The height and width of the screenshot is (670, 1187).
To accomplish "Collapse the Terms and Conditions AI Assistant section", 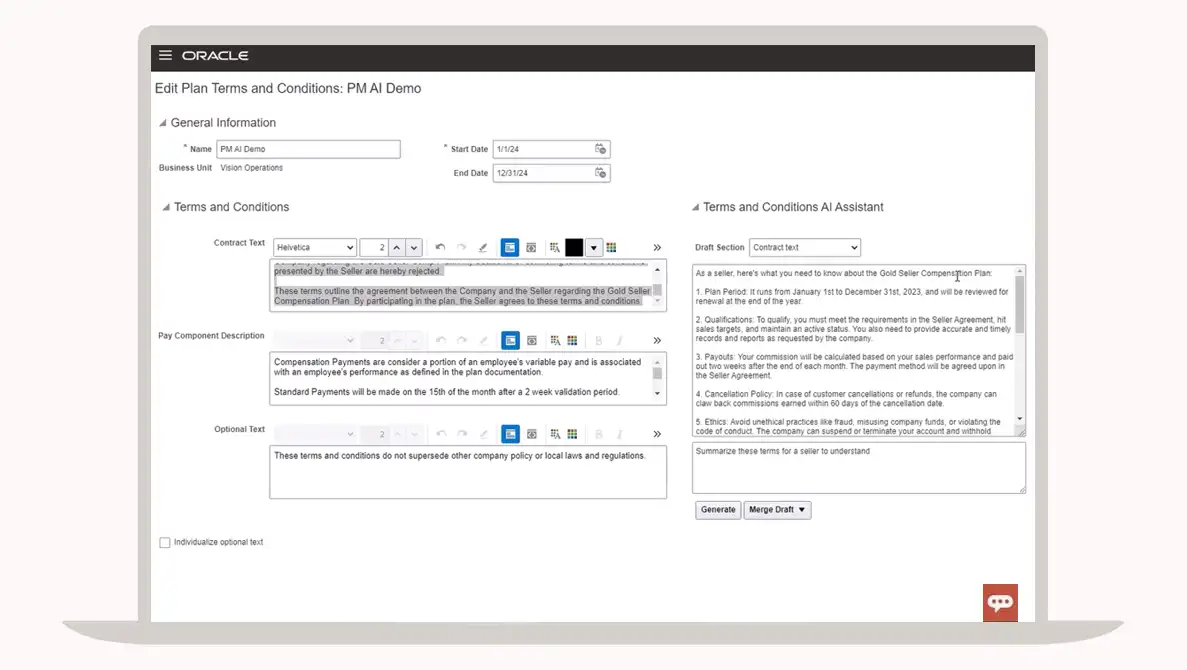I will [x=695, y=208].
